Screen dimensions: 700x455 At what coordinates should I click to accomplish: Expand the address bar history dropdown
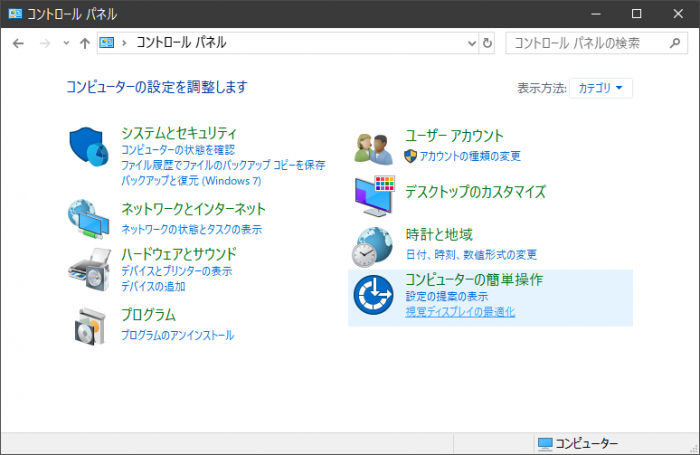(x=472, y=43)
